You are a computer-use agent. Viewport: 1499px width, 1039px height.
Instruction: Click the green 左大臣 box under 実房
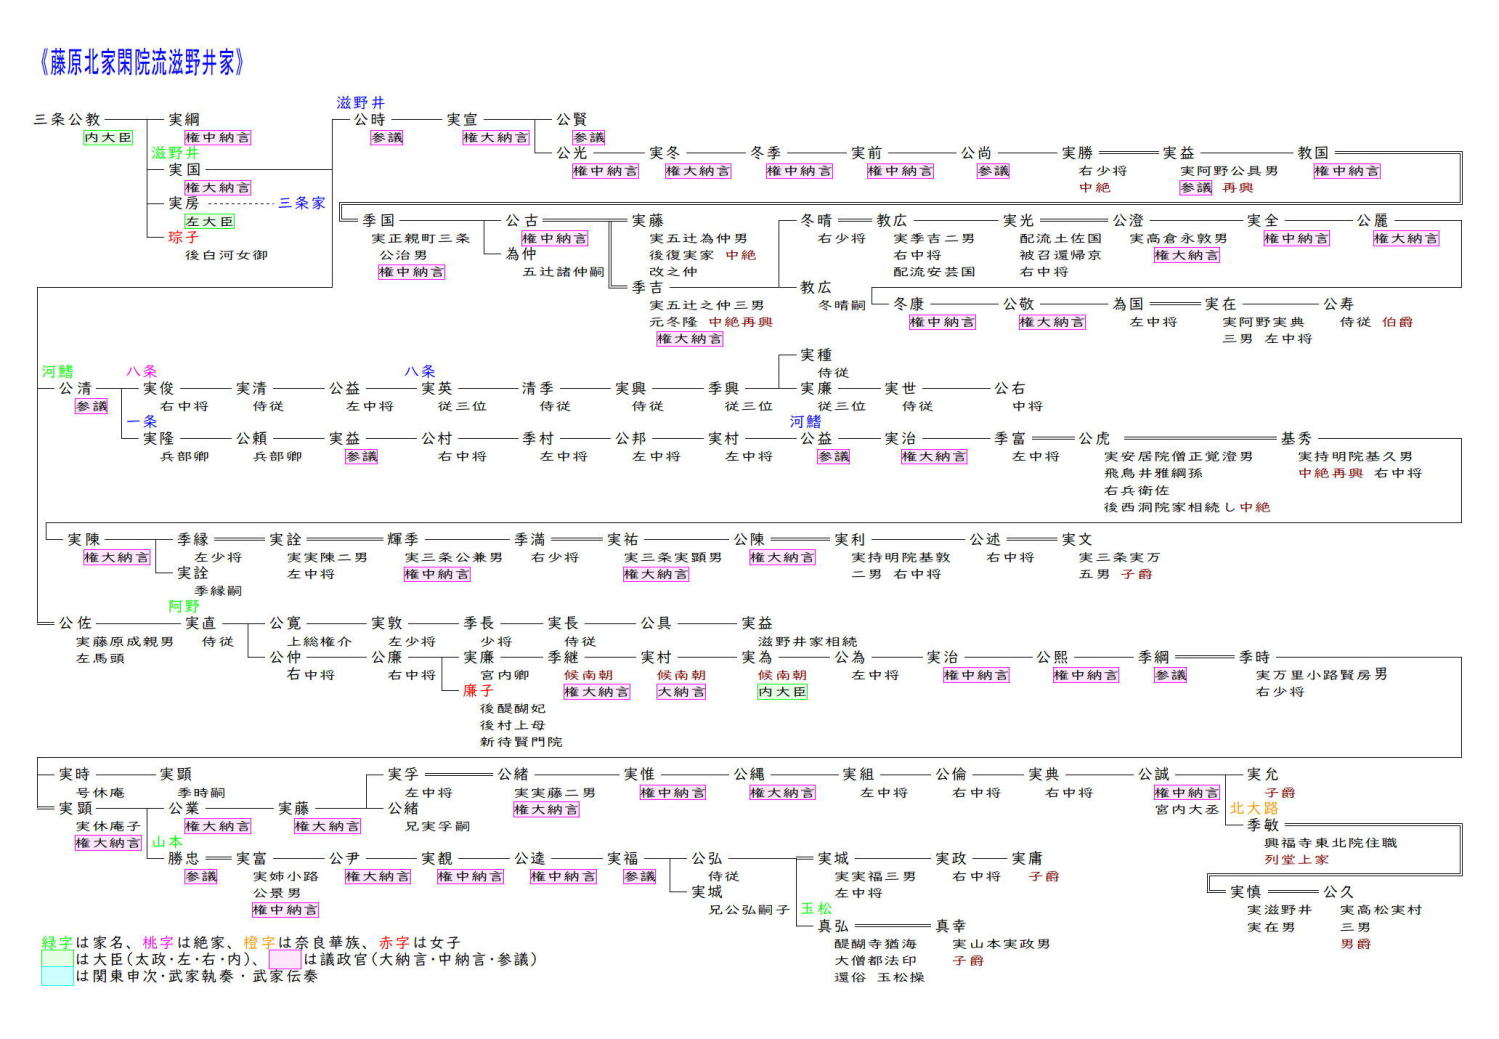tap(209, 222)
